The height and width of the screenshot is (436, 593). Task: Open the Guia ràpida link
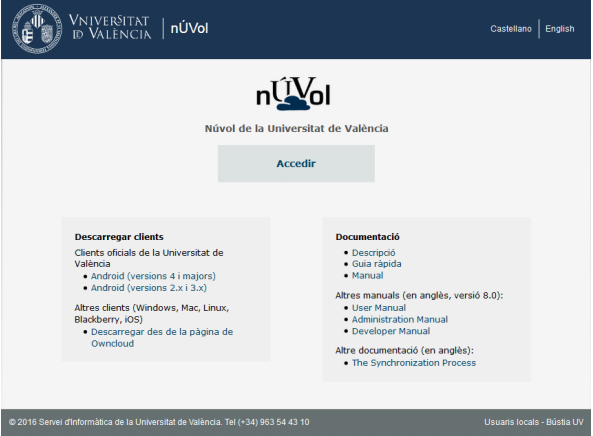pos(376,264)
